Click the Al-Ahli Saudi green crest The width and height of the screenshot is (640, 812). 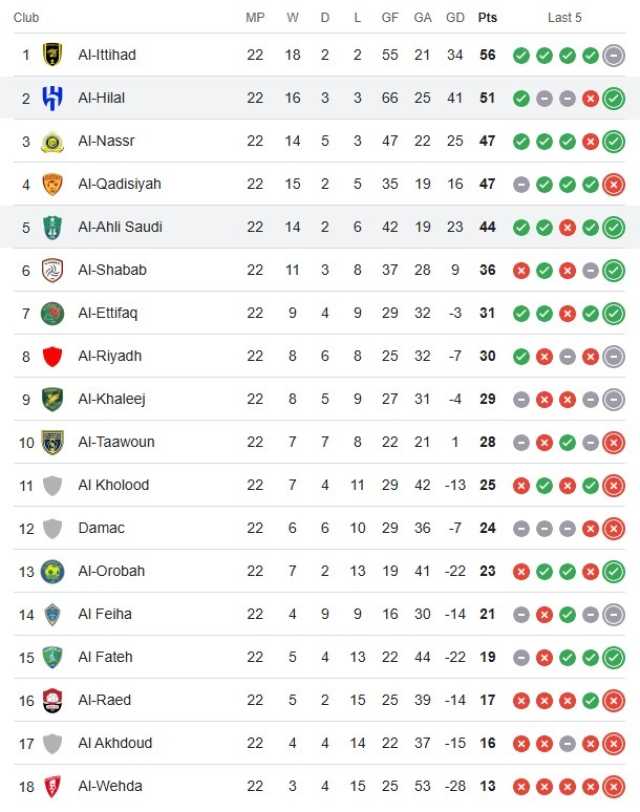(x=52, y=227)
